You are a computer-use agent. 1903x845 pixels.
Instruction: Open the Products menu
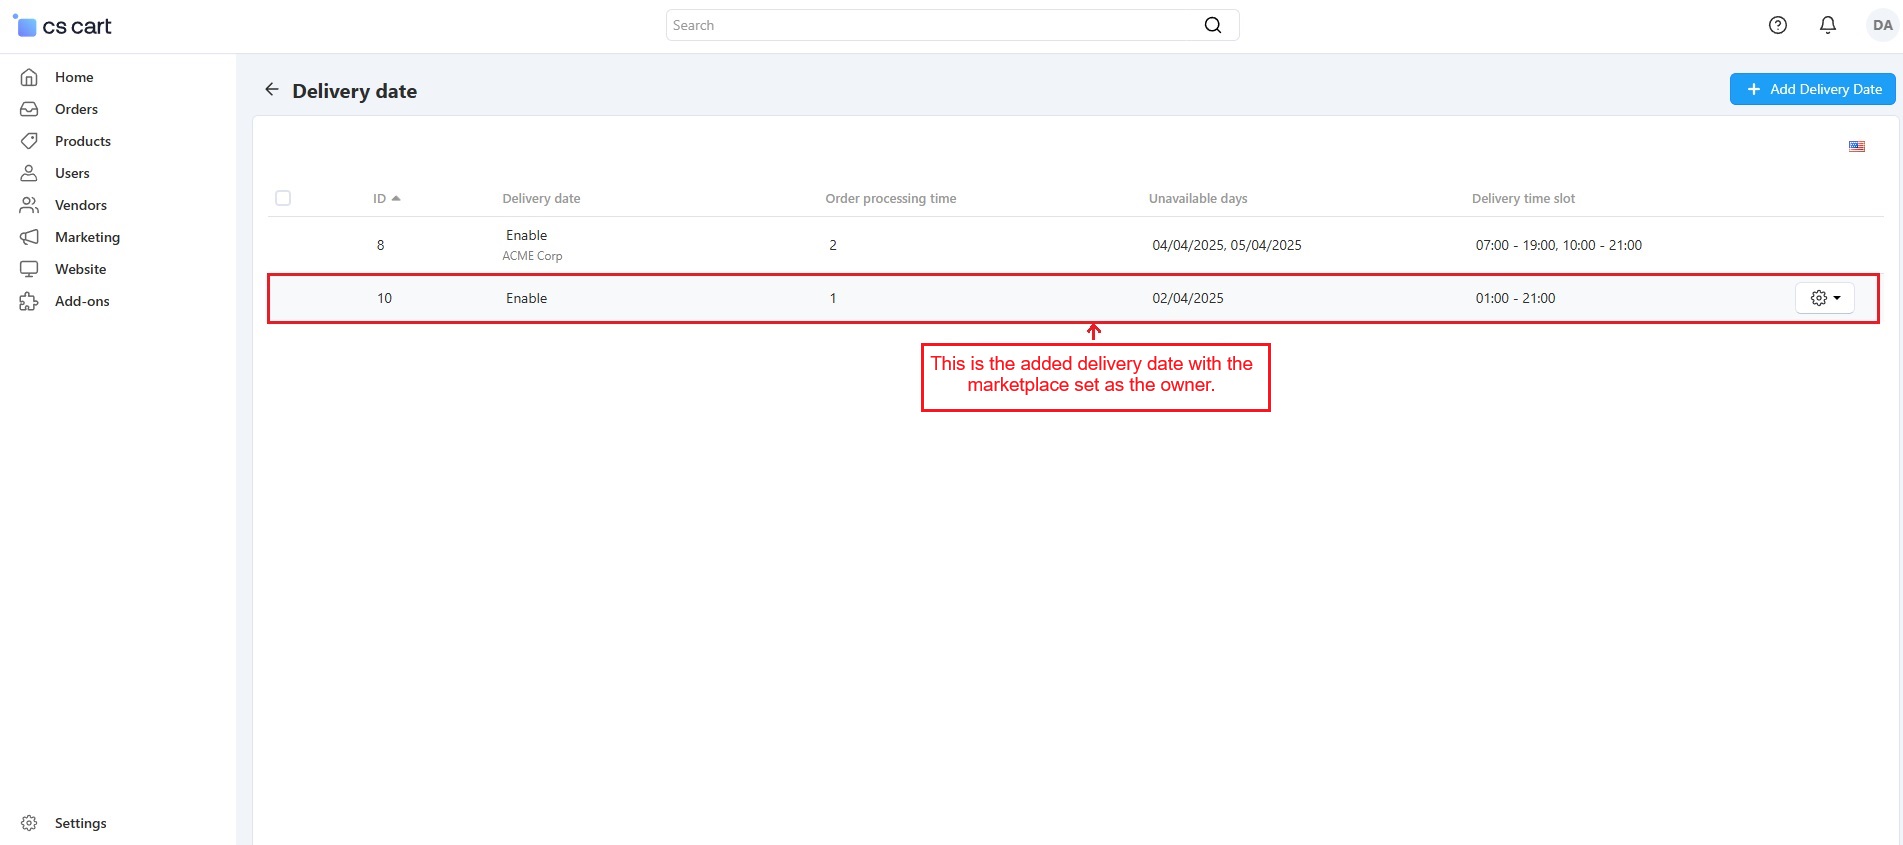point(82,141)
